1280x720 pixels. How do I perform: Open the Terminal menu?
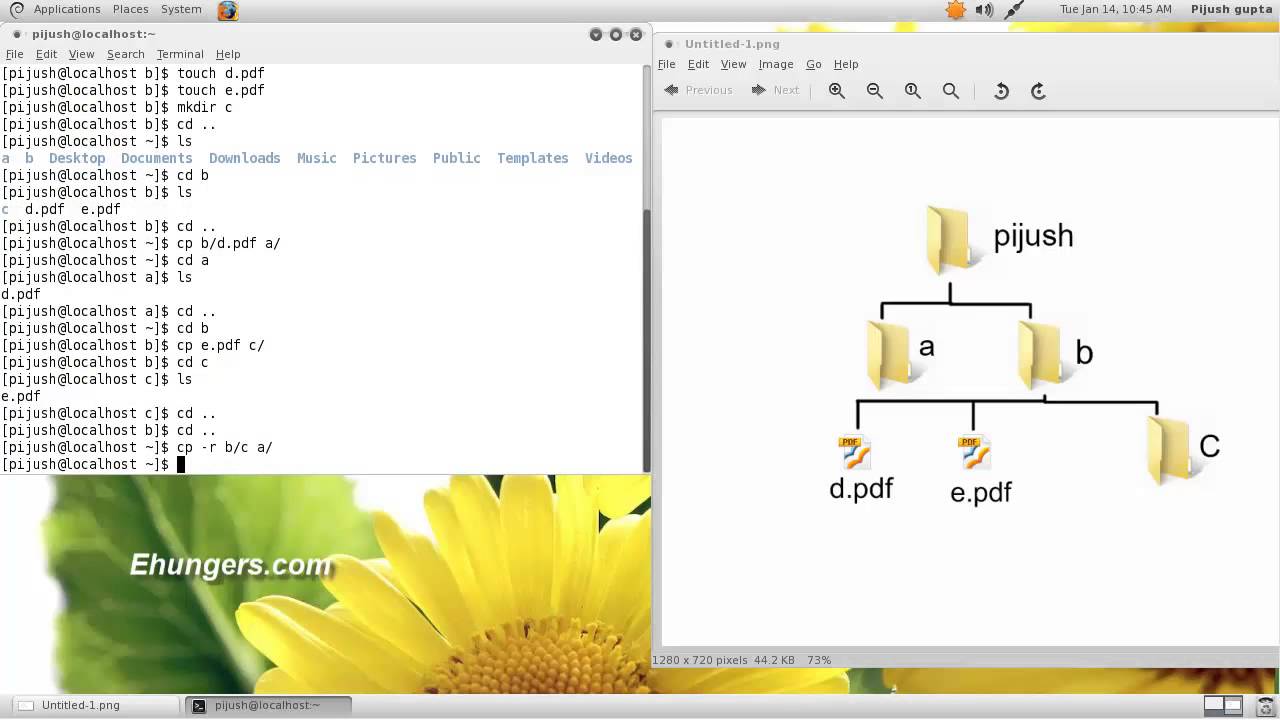tap(180, 54)
